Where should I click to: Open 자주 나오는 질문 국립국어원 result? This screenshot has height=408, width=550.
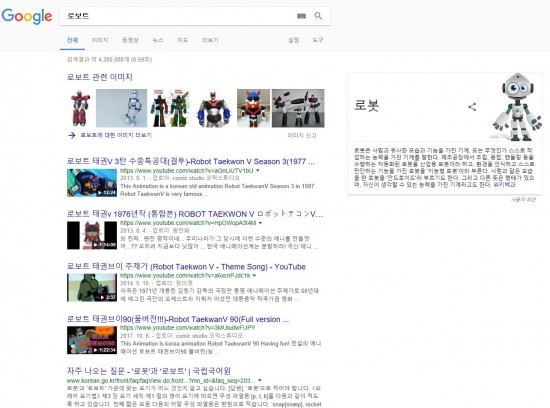click(x=149, y=371)
